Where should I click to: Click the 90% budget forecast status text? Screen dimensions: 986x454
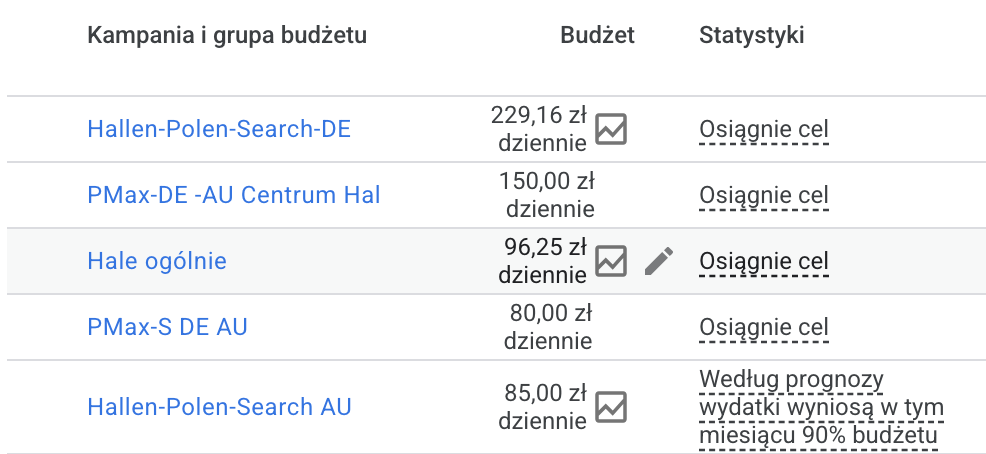click(821, 408)
